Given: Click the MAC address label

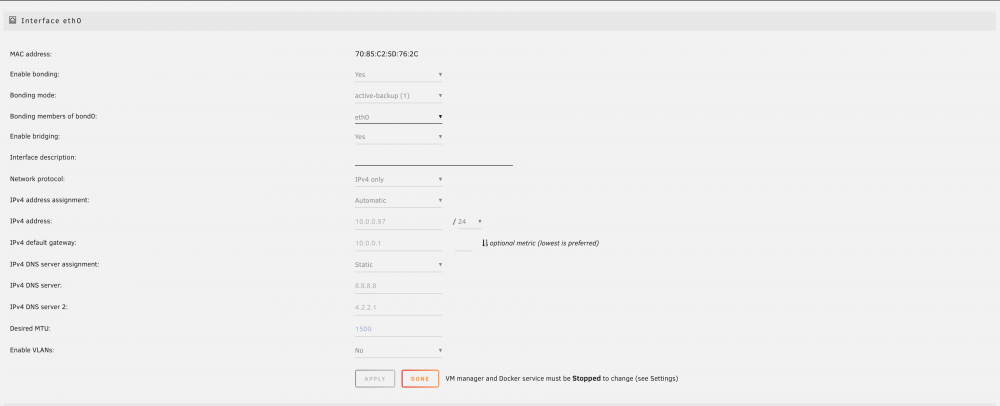Looking at the screenshot, I should [31, 54].
